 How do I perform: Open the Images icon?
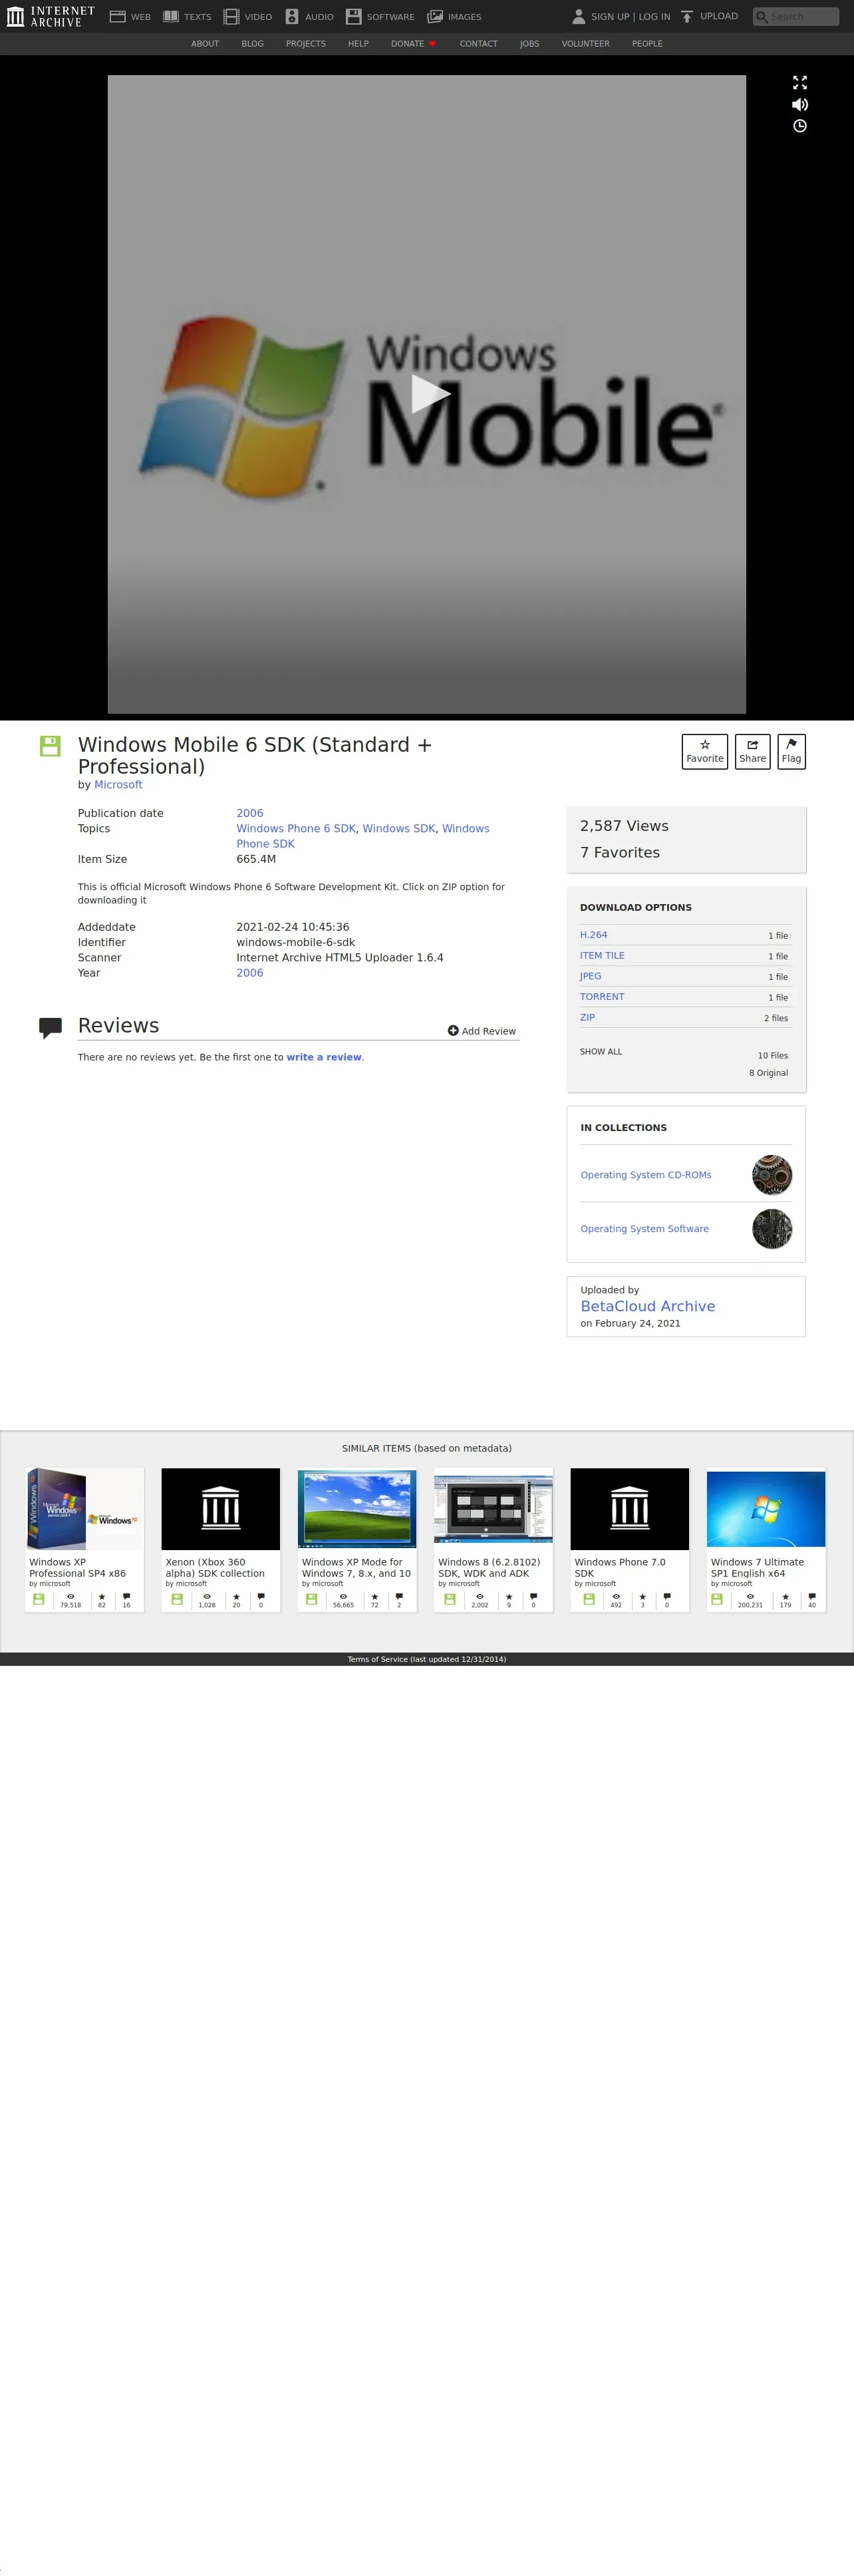tap(435, 16)
